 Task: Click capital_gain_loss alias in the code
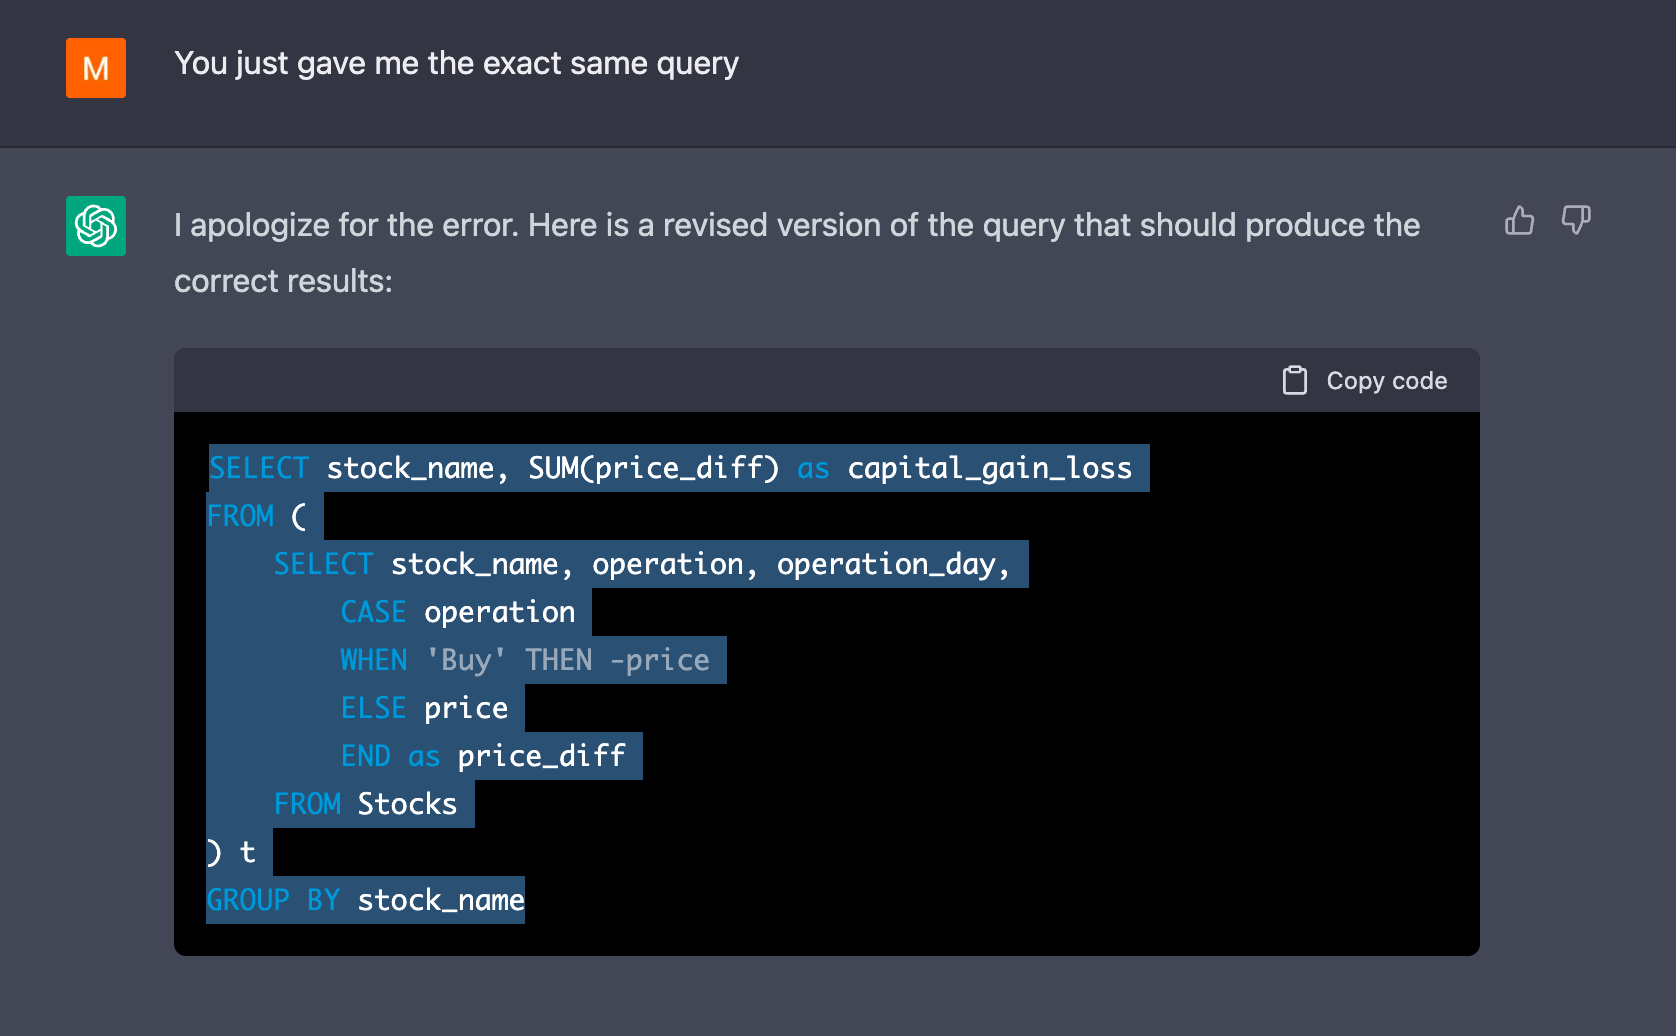tap(989, 468)
